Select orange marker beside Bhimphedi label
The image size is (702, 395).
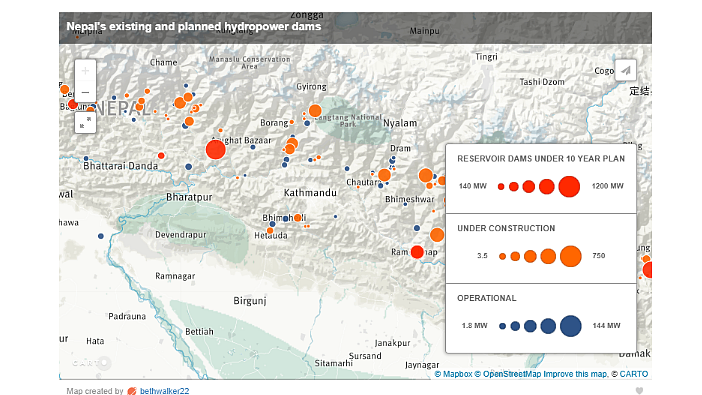tap(298, 218)
